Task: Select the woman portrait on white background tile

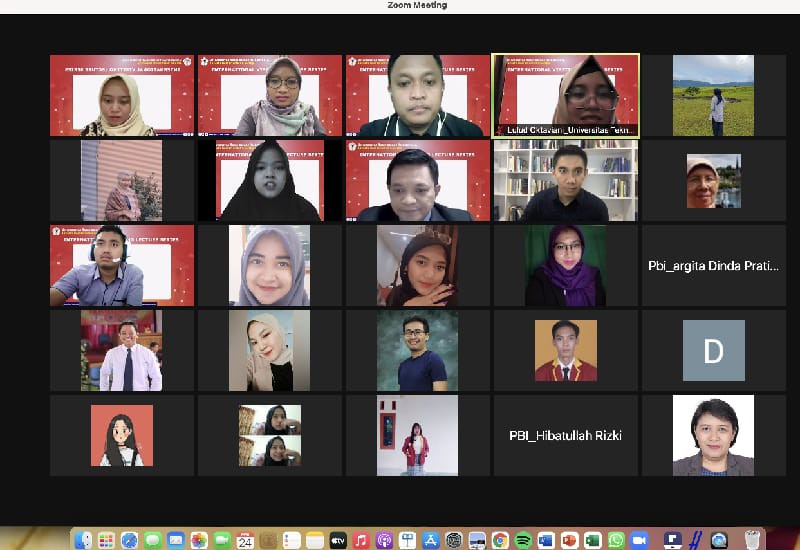Action: [x=713, y=435]
